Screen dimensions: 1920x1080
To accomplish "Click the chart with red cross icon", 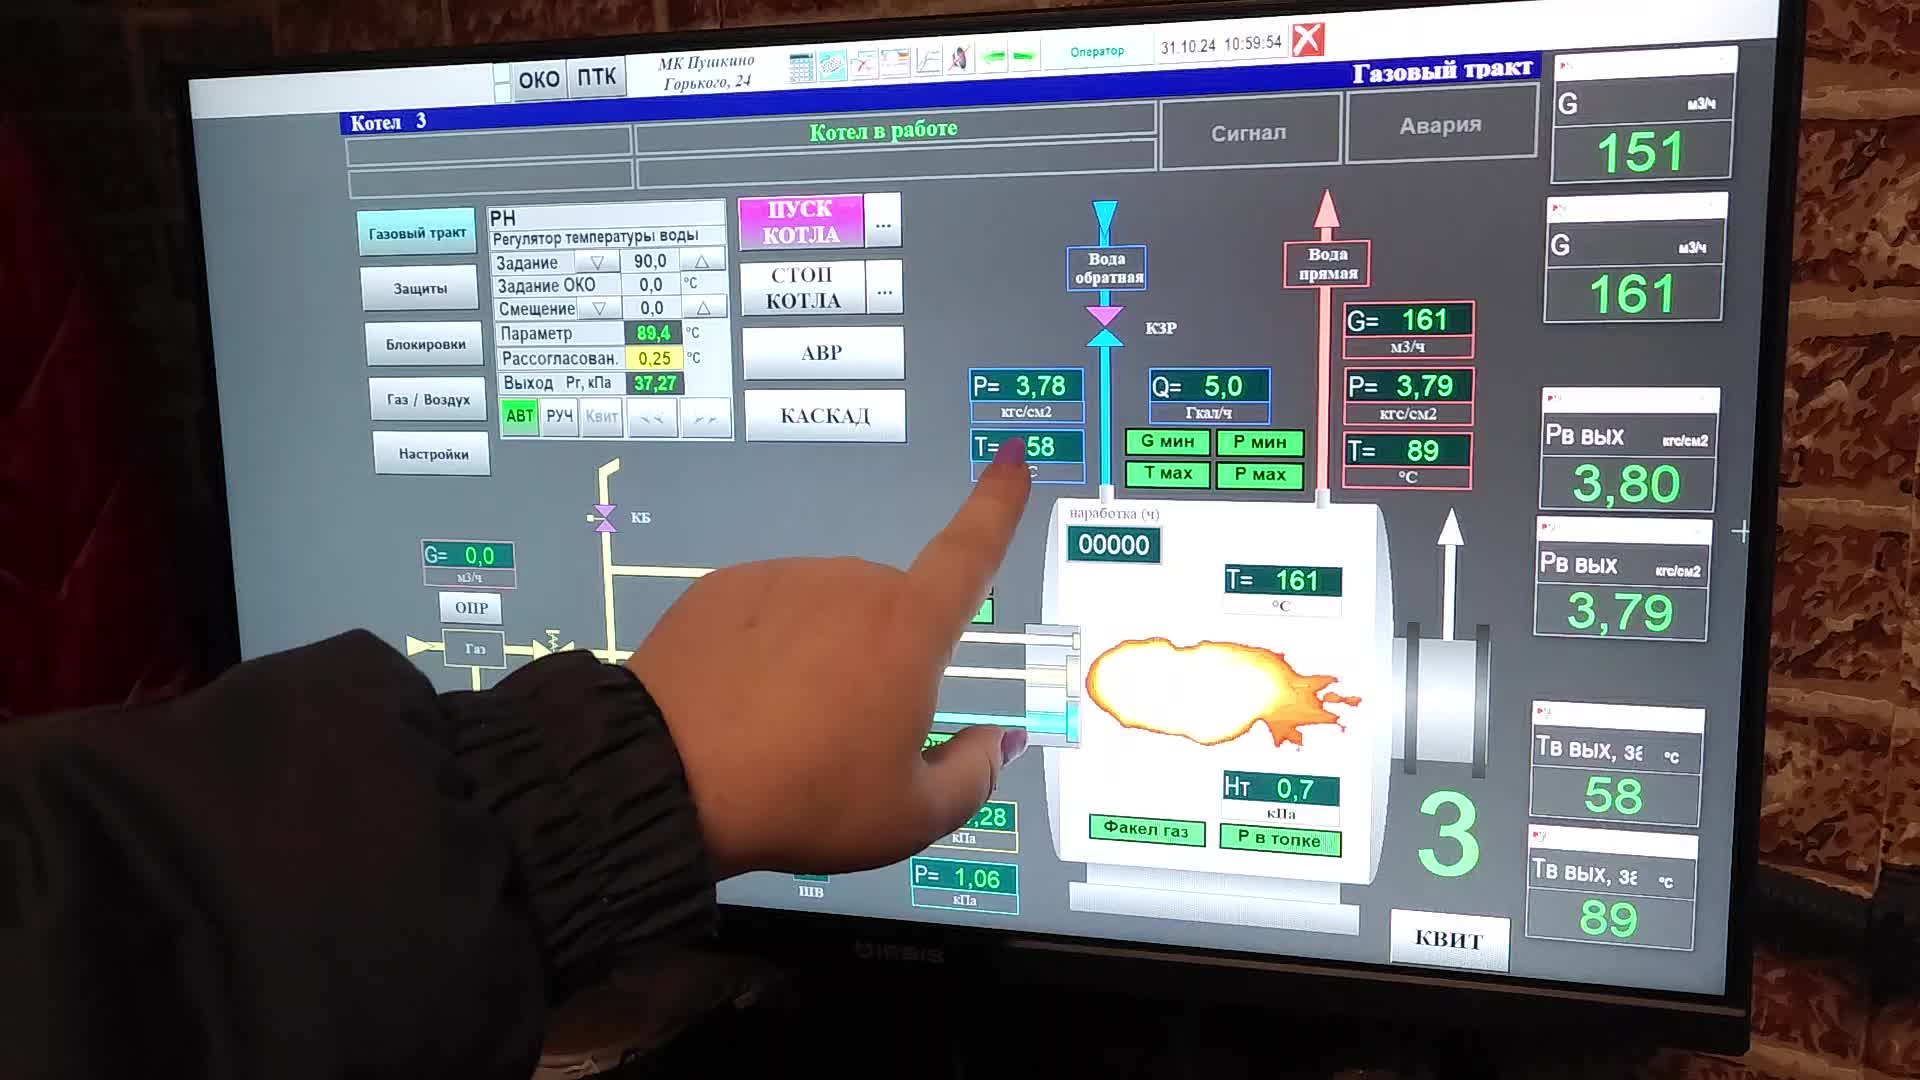I will (x=863, y=63).
